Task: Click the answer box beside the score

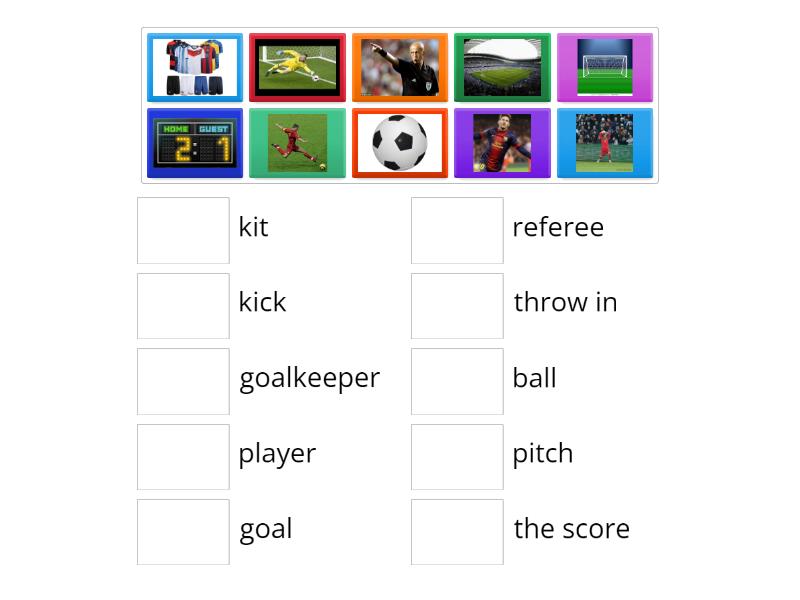Action: coord(457,532)
